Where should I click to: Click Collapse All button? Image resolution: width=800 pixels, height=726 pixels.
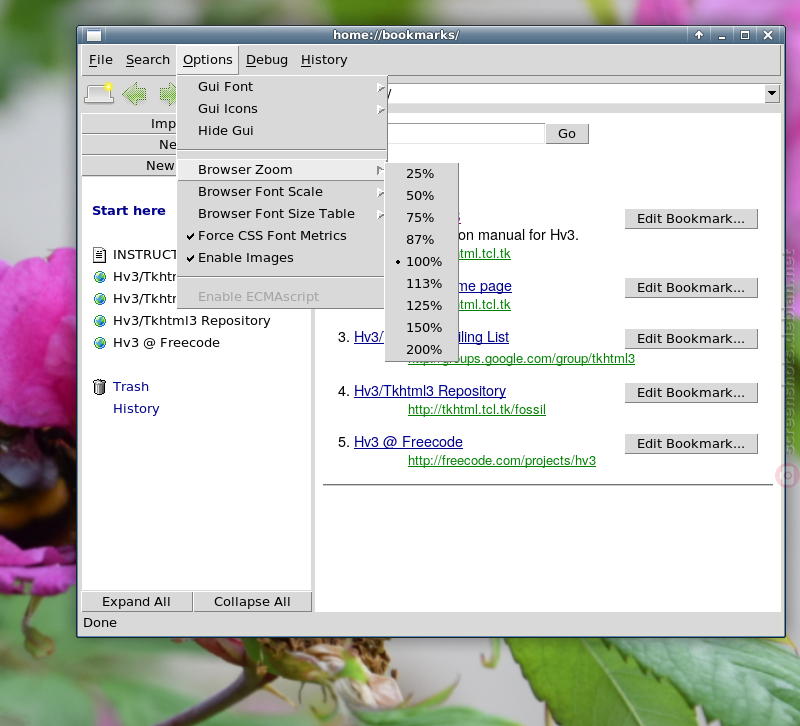pyautogui.click(x=252, y=602)
